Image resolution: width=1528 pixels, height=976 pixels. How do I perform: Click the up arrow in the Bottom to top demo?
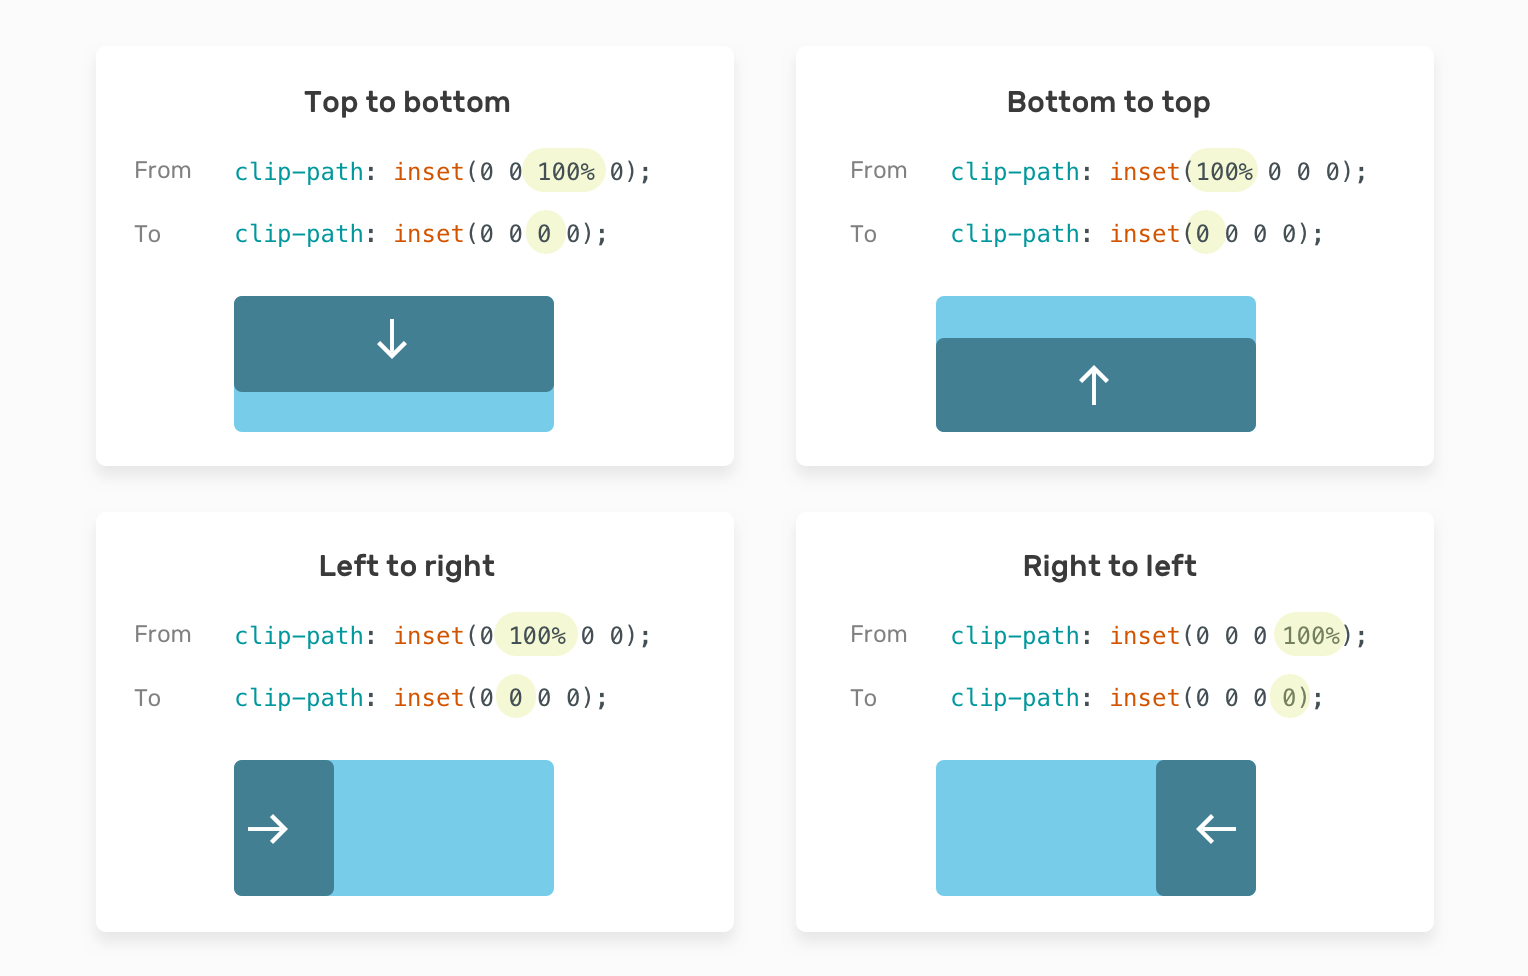[x=1094, y=385]
